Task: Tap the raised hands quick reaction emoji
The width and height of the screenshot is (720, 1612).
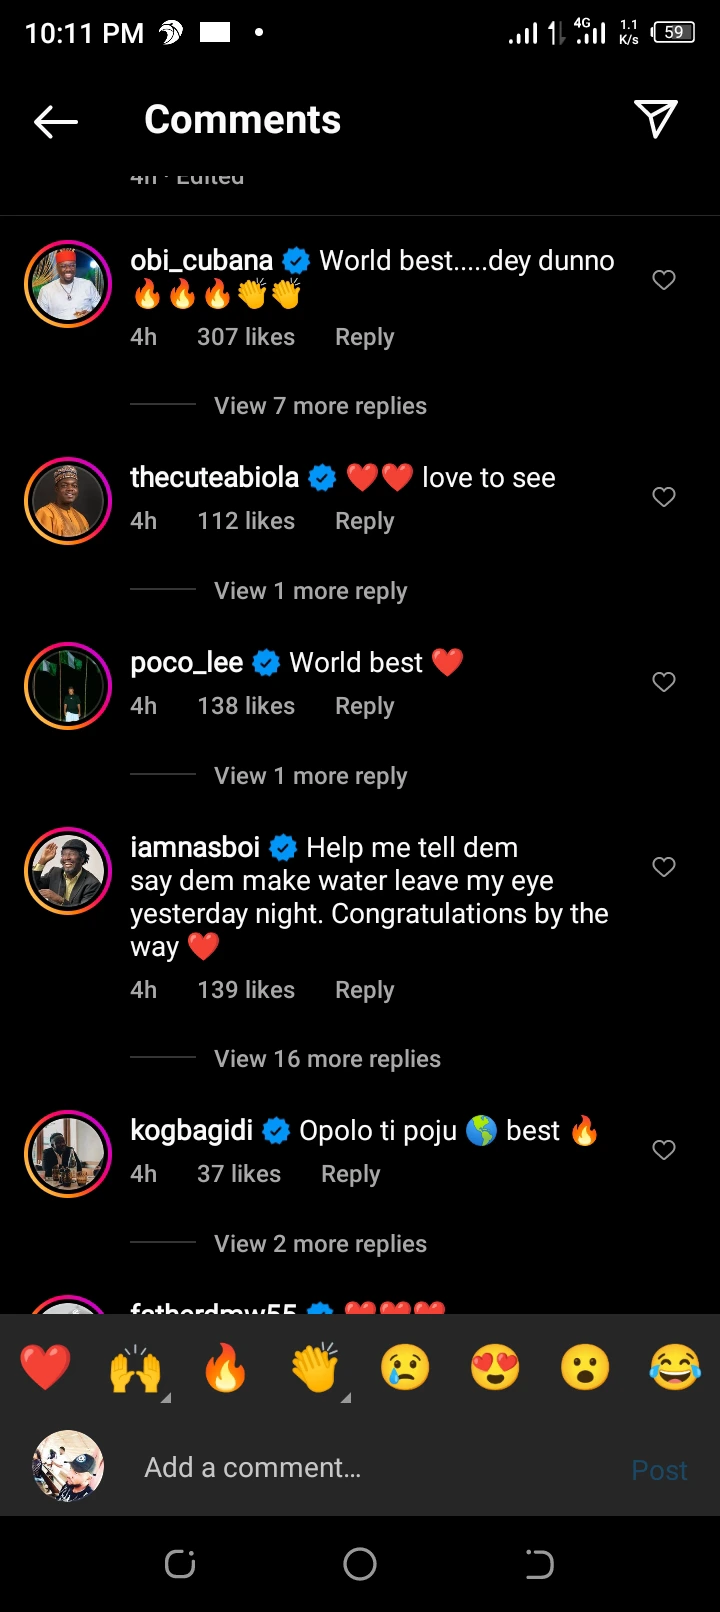Action: [x=136, y=1367]
